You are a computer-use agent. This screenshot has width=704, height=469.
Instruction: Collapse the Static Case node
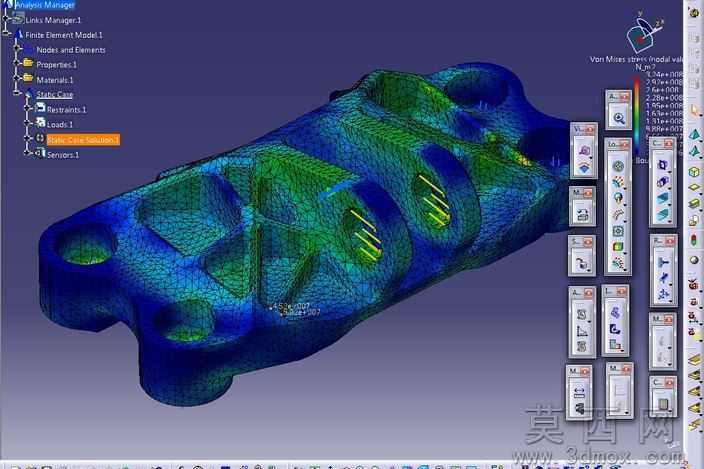tap(17, 93)
